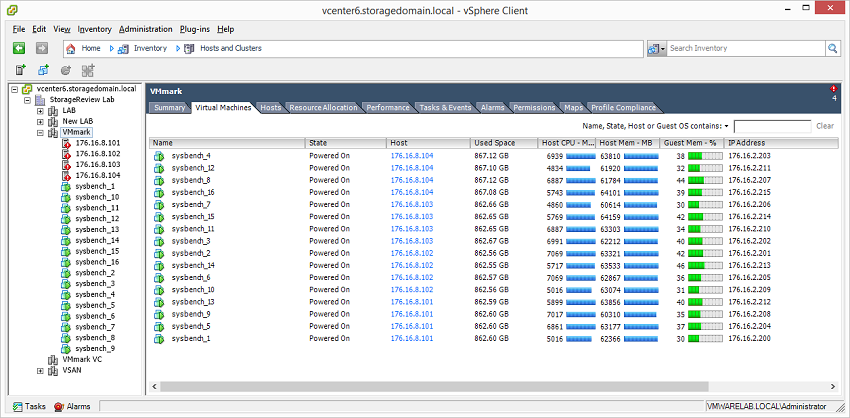Open the Inventory menu
Viewport: 850px width, 418px height.
point(94,29)
